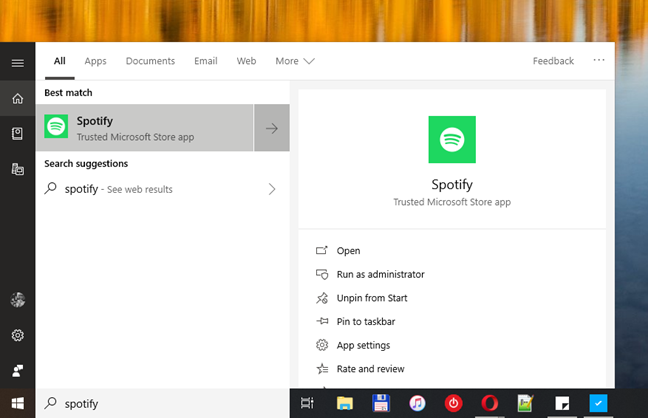Expand Spotify result with right arrow

pos(272,128)
